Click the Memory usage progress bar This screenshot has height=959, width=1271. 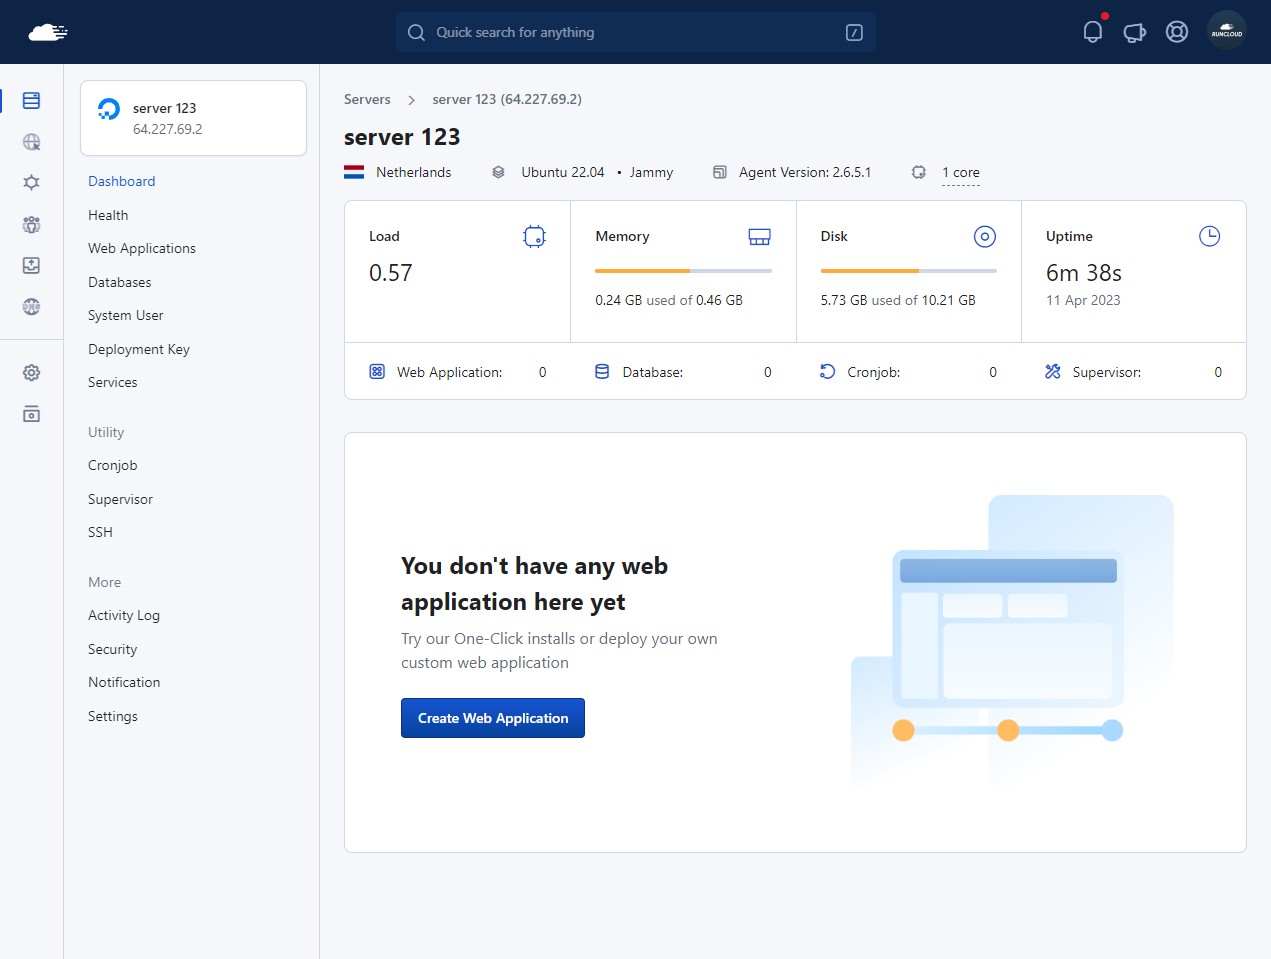click(x=683, y=271)
